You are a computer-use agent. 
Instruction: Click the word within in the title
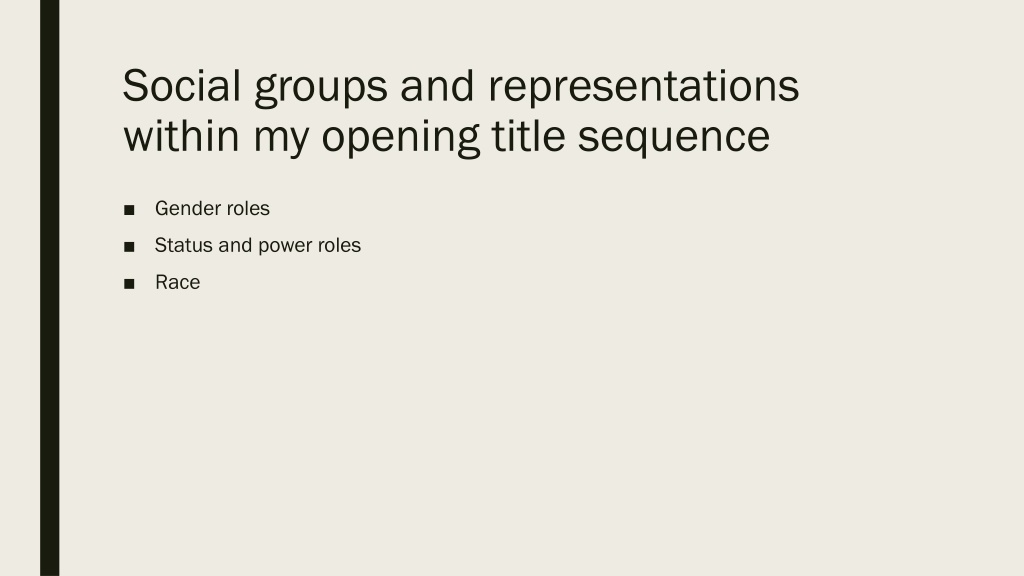pyautogui.click(x=182, y=136)
